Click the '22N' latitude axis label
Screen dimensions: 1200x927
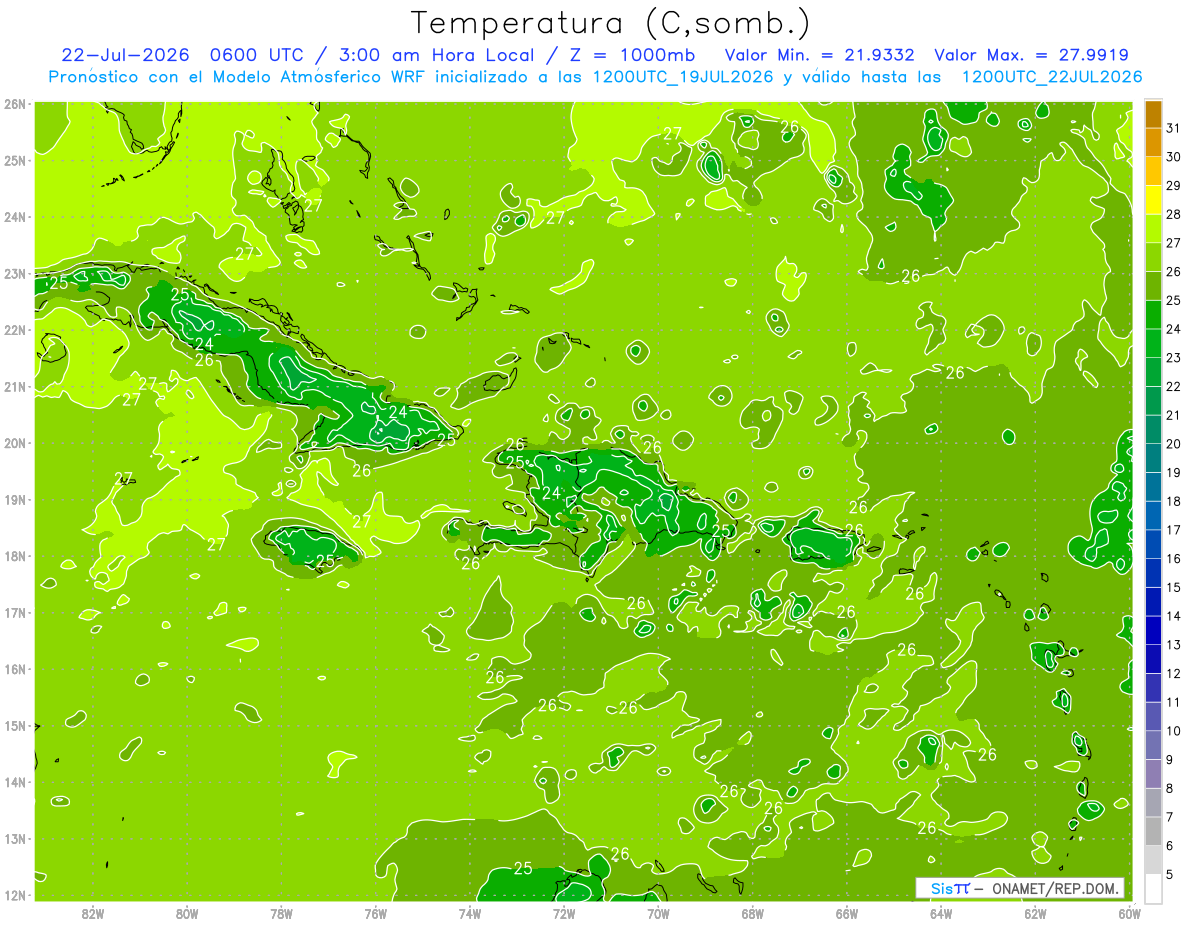pos(15,330)
